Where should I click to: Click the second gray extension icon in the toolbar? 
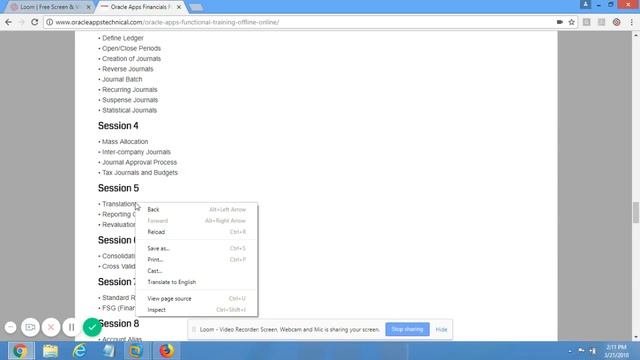tap(601, 22)
